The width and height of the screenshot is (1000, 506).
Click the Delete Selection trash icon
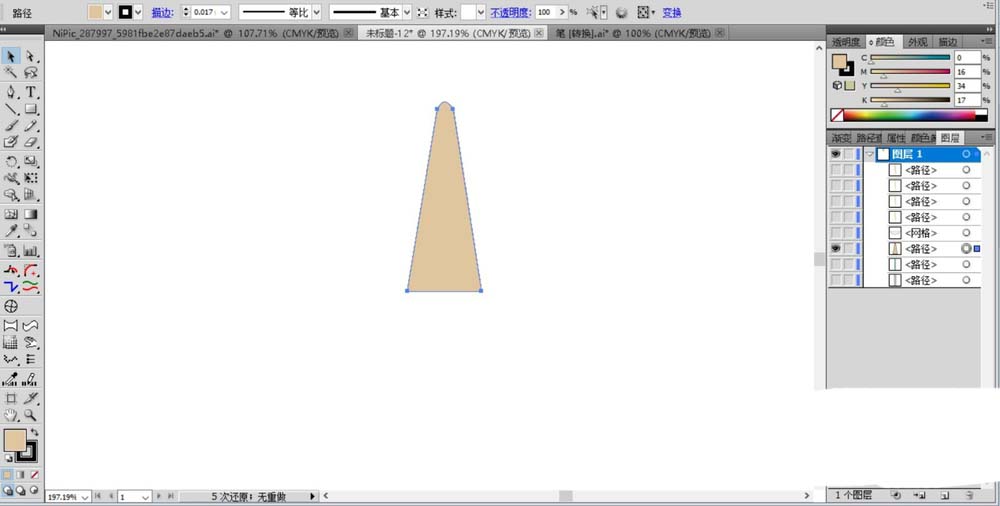coord(969,495)
